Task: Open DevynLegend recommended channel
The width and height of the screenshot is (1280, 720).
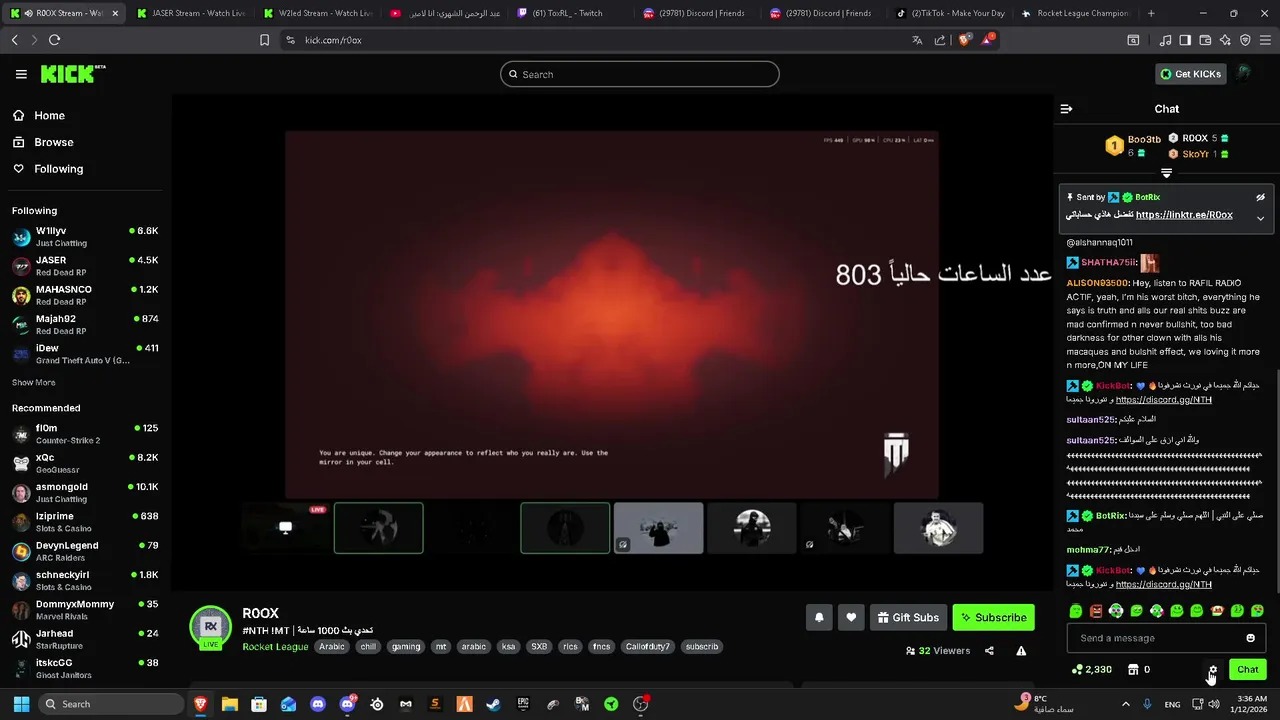Action: 84,551
